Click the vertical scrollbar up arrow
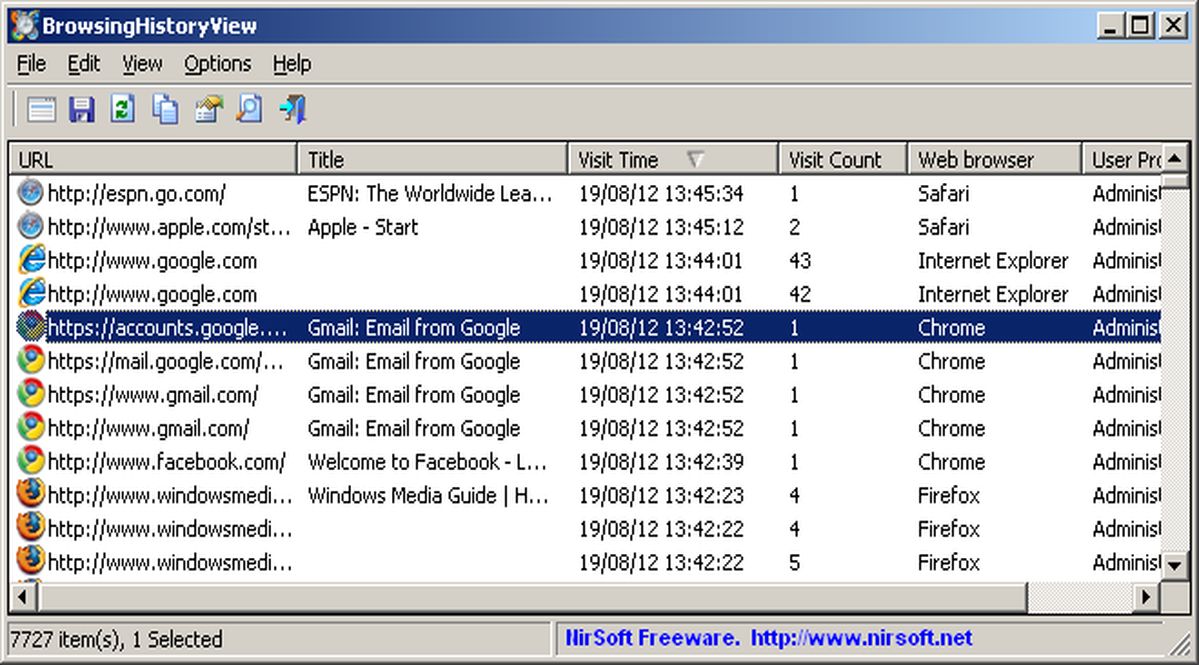Viewport: 1199px width, 665px height. click(1175, 158)
